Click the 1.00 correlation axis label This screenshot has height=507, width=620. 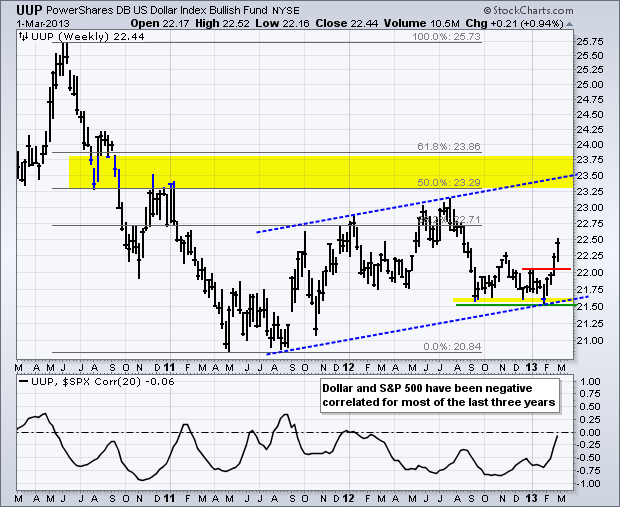[589, 382]
